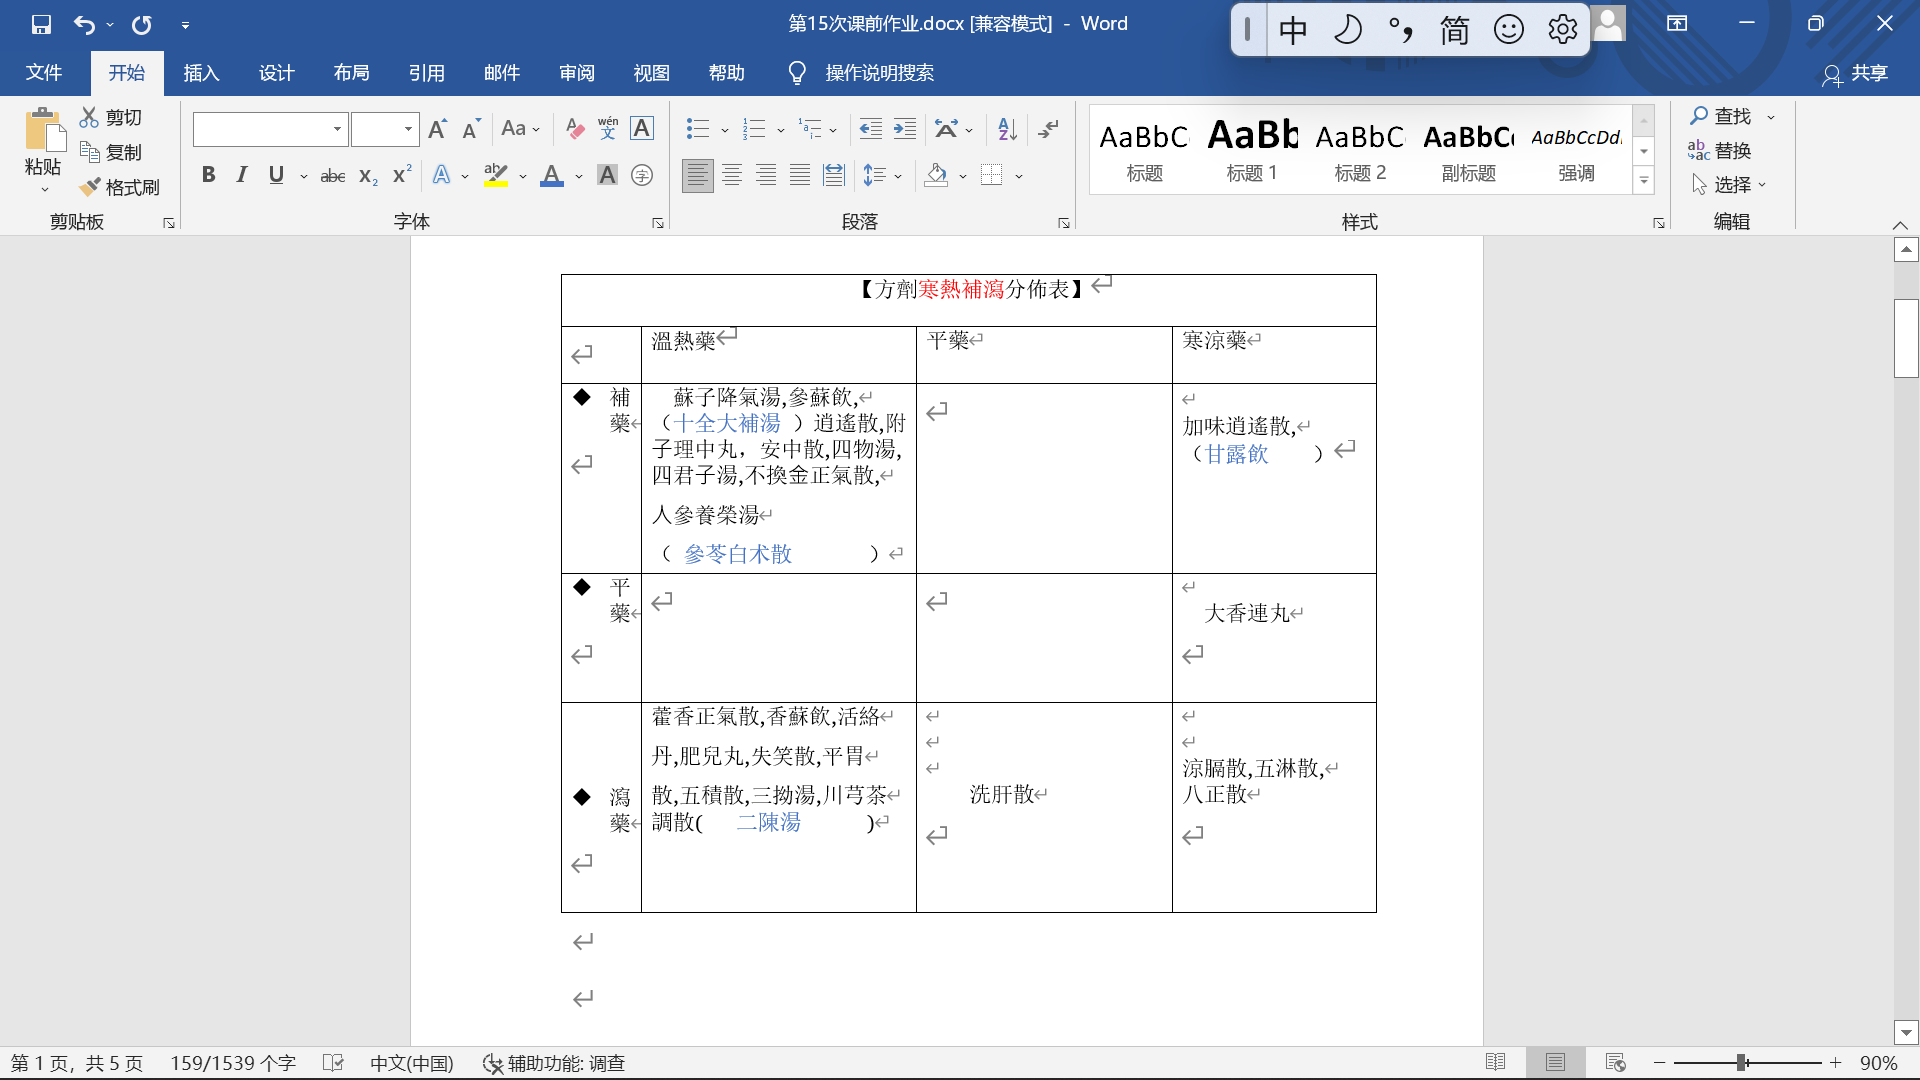Click the character border A icon
Viewport: 1920px width, 1080px height.
point(642,129)
